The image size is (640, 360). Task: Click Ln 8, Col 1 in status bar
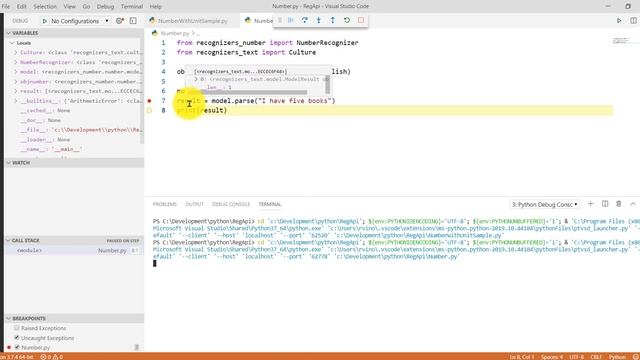click(x=521, y=357)
